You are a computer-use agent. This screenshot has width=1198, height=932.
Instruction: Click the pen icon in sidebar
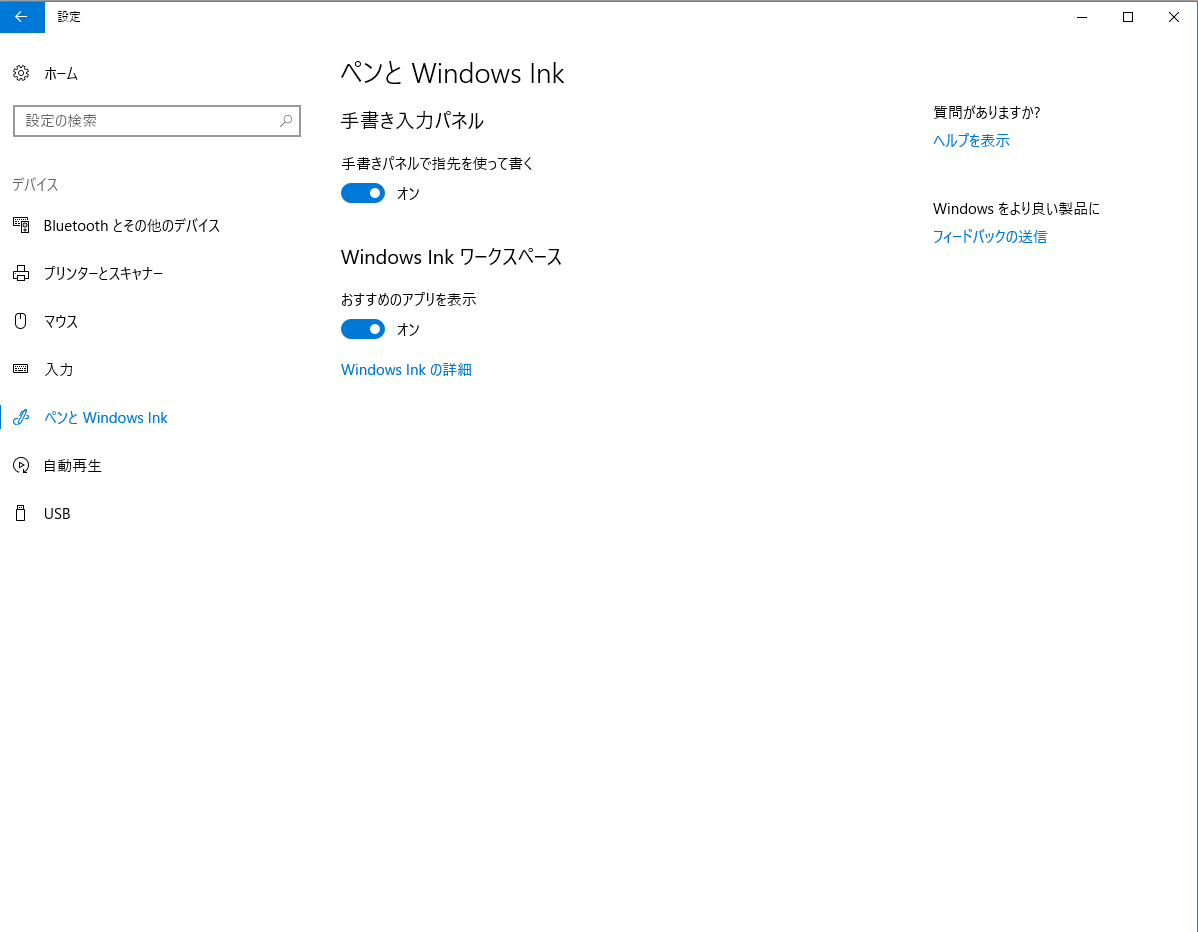click(x=21, y=418)
